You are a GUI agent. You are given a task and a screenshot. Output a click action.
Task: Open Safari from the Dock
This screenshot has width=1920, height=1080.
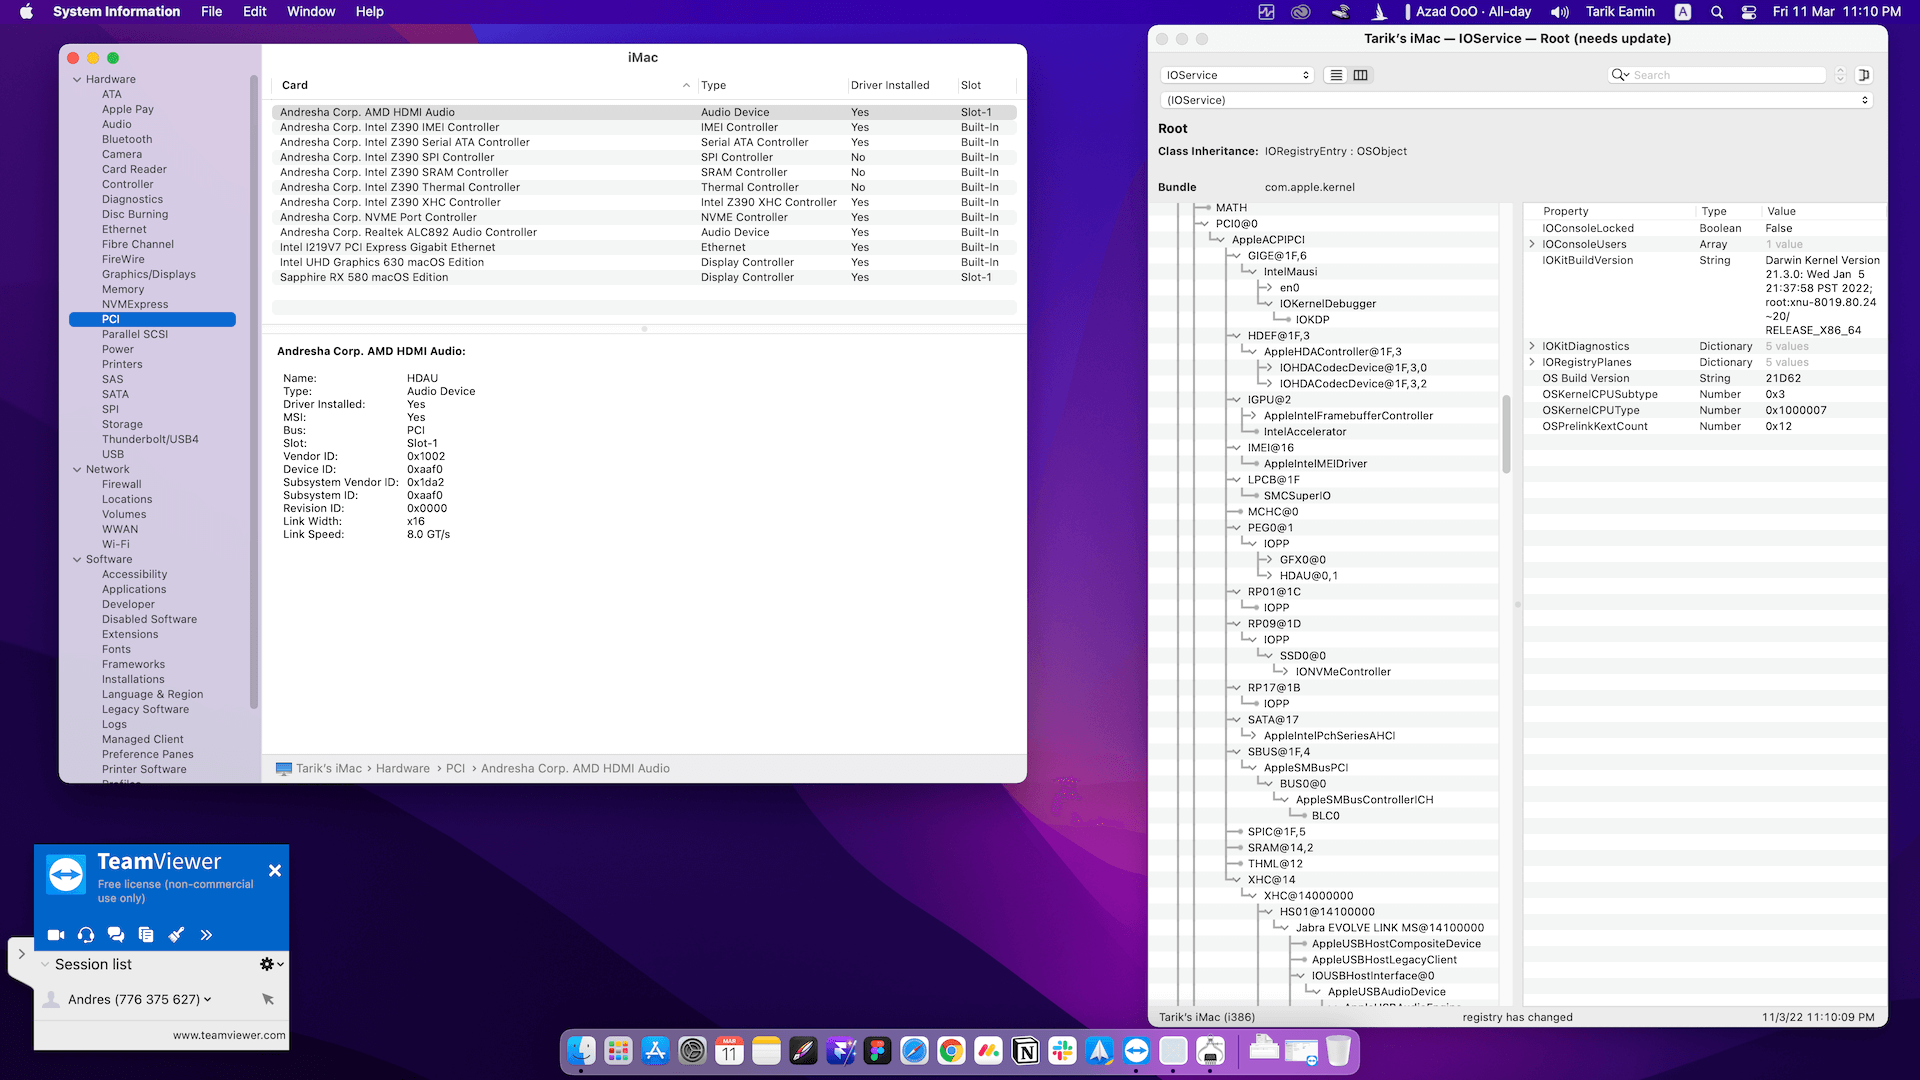coord(914,1051)
